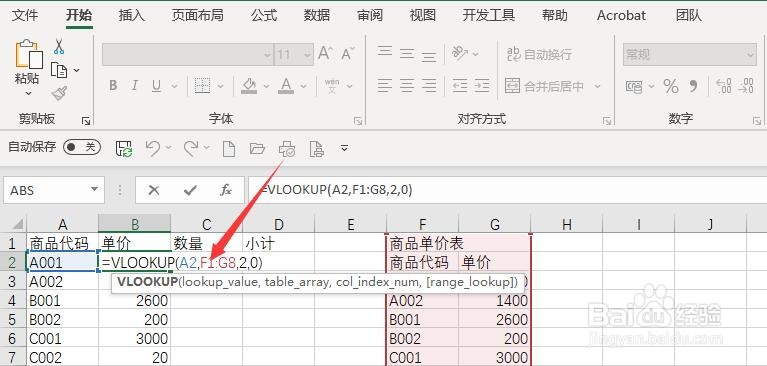The width and height of the screenshot is (767, 366).
Task: Click the Redo arrow
Action: click(x=190, y=148)
